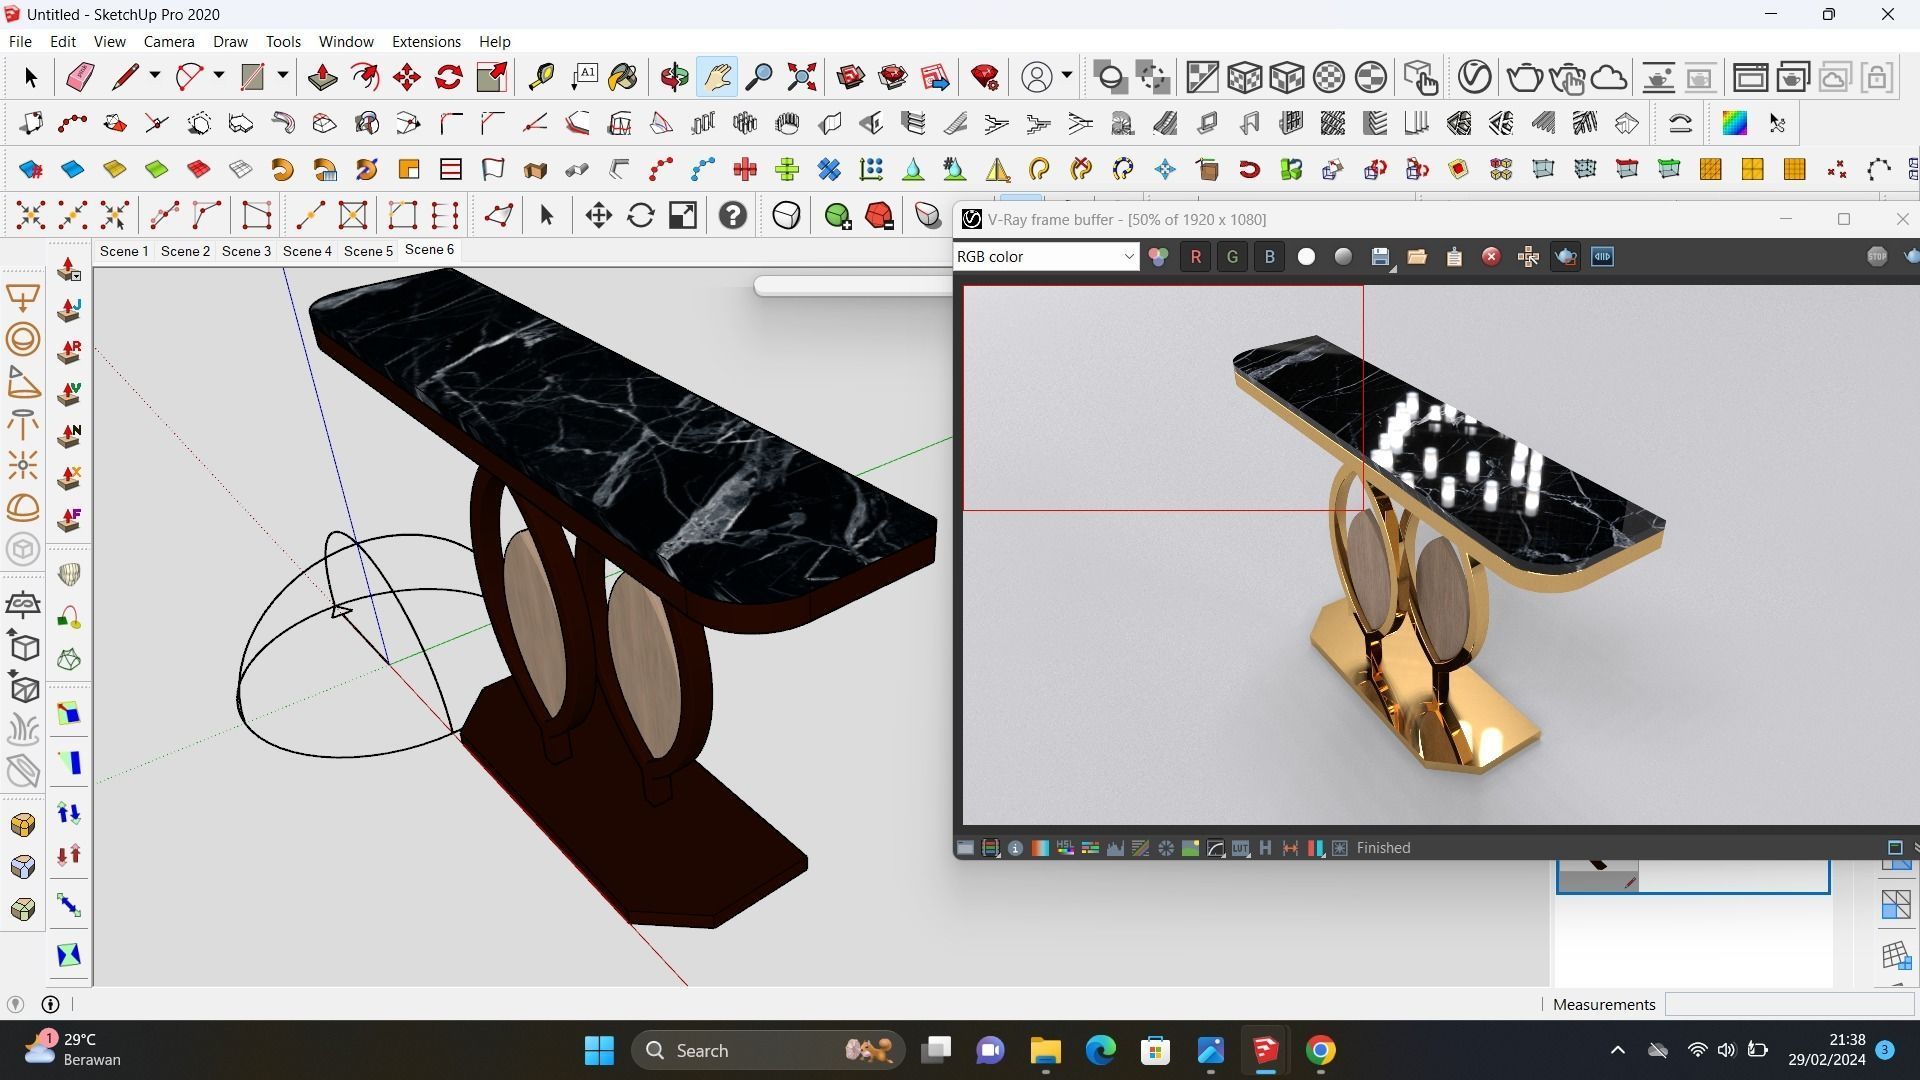Toggle the blue channel in frame buffer
Viewport: 1920px width, 1080px height.
(x=1269, y=257)
